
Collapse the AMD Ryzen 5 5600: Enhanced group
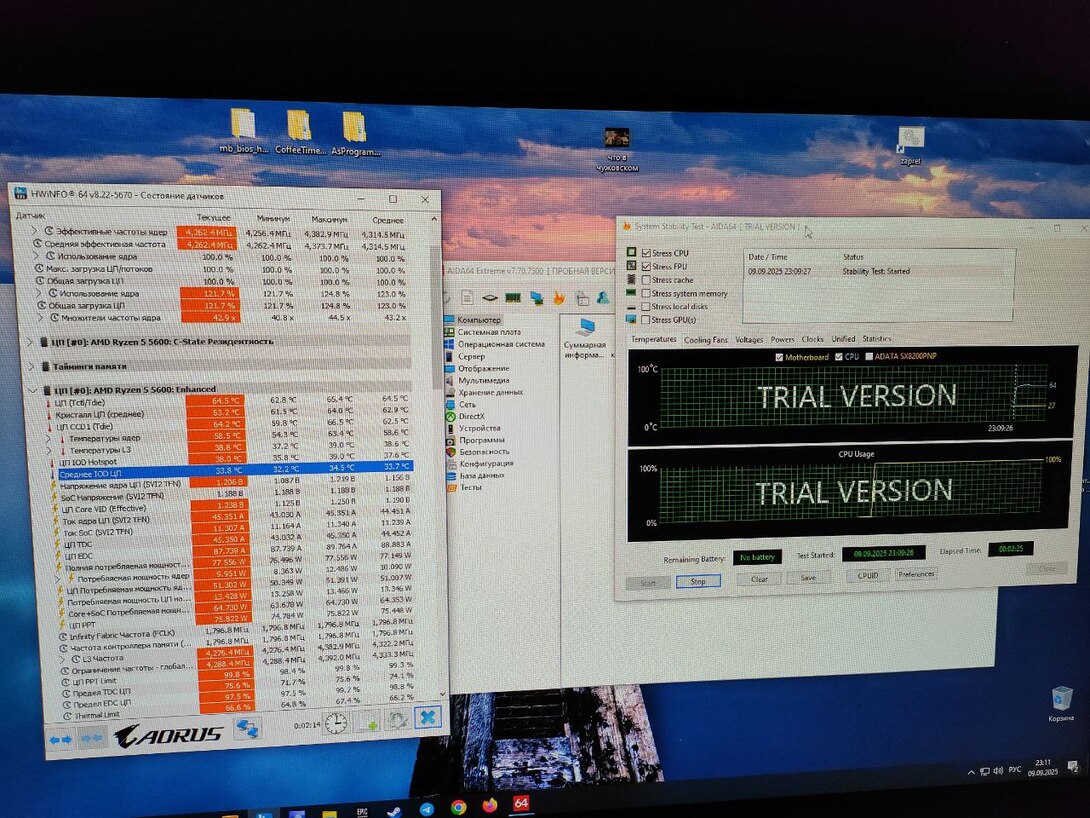click(x=33, y=391)
